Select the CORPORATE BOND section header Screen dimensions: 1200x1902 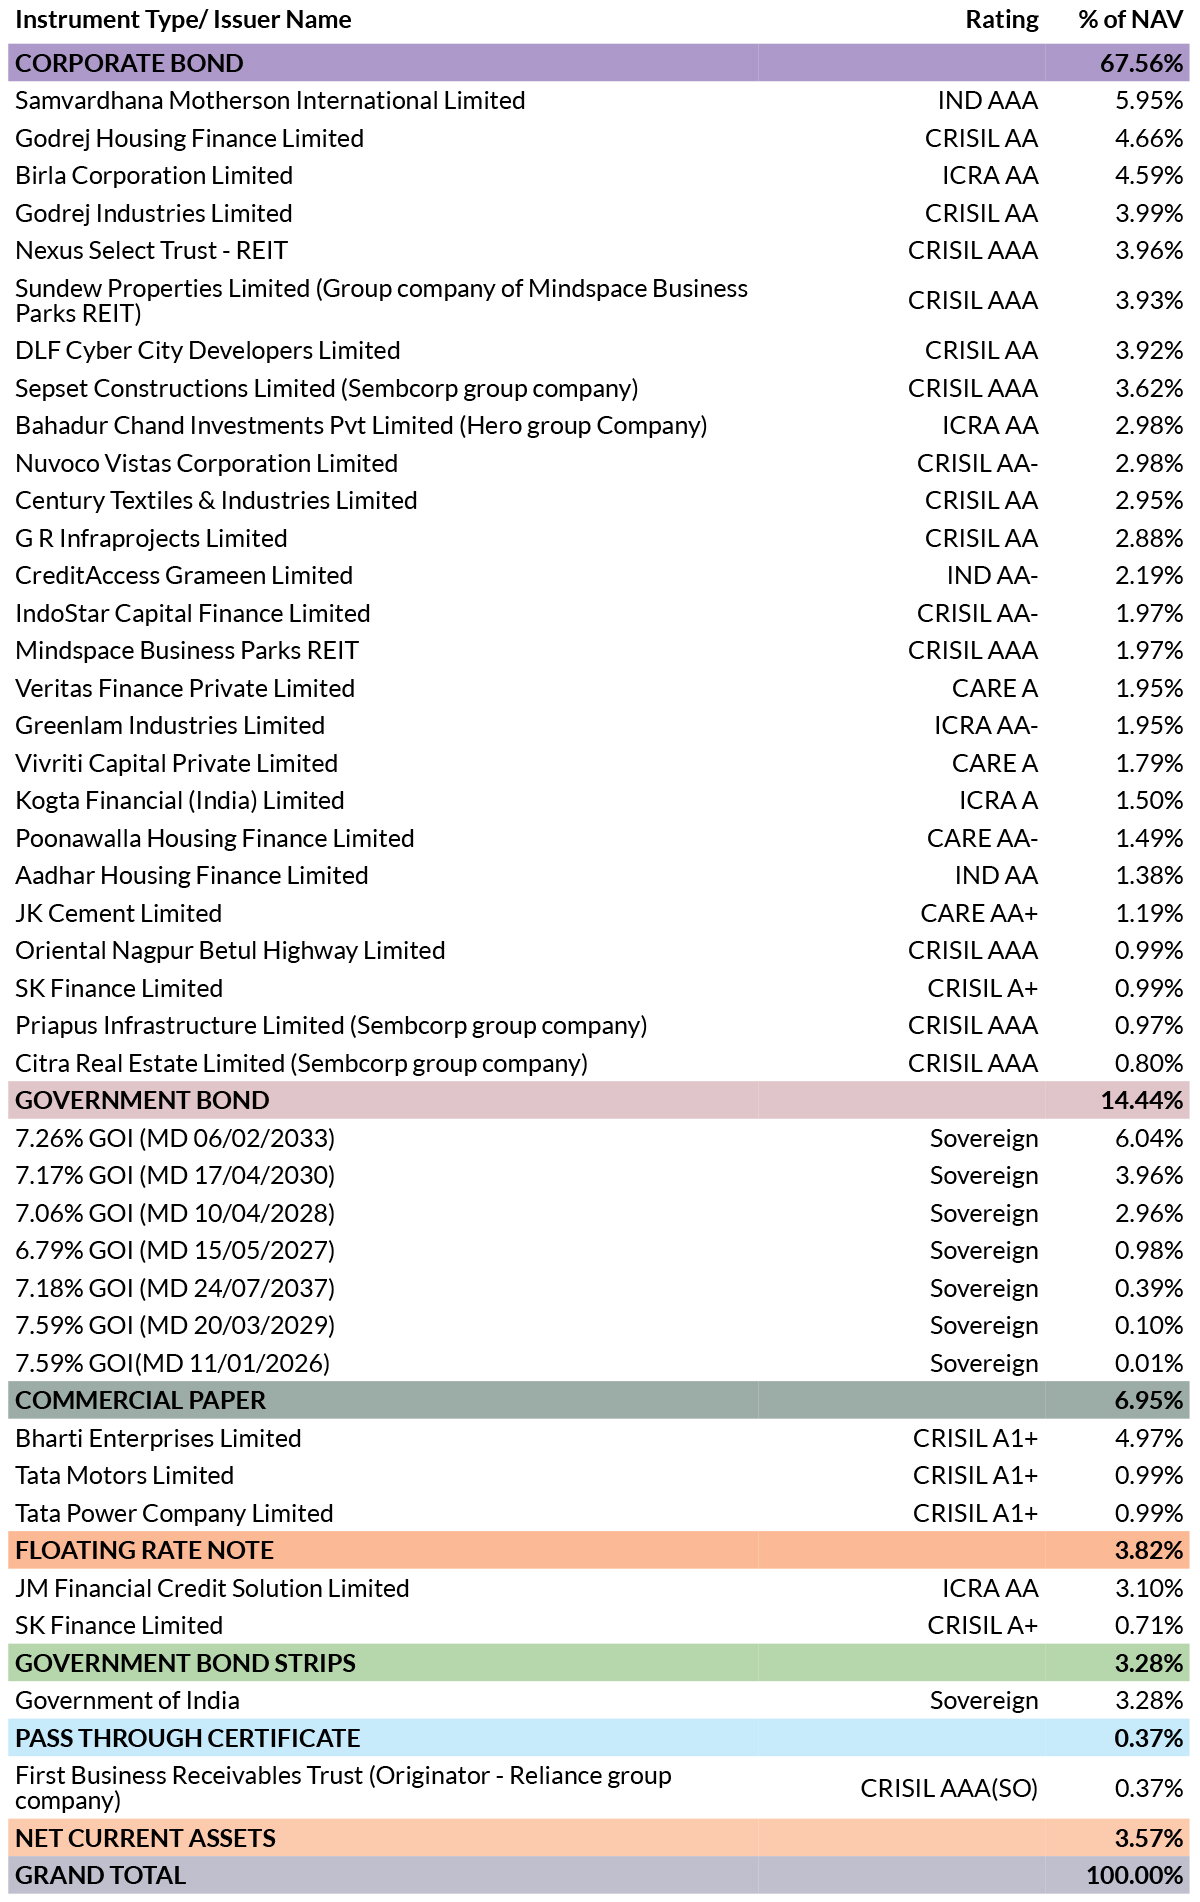[x=599, y=63]
